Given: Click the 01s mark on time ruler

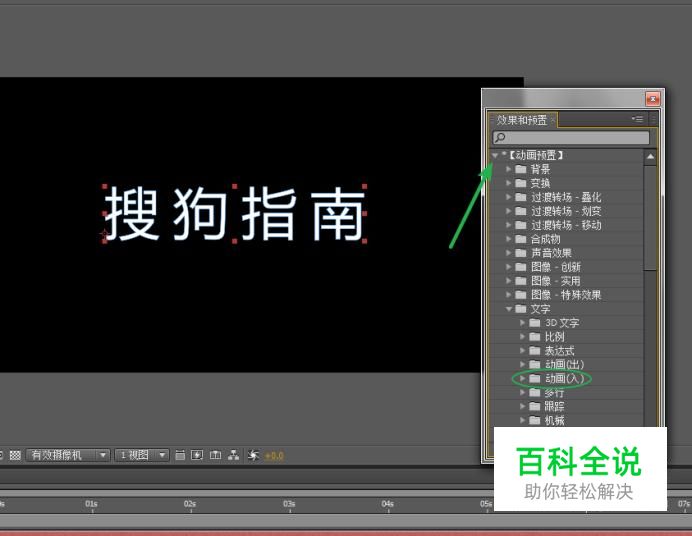Looking at the screenshot, I should 92,504.
